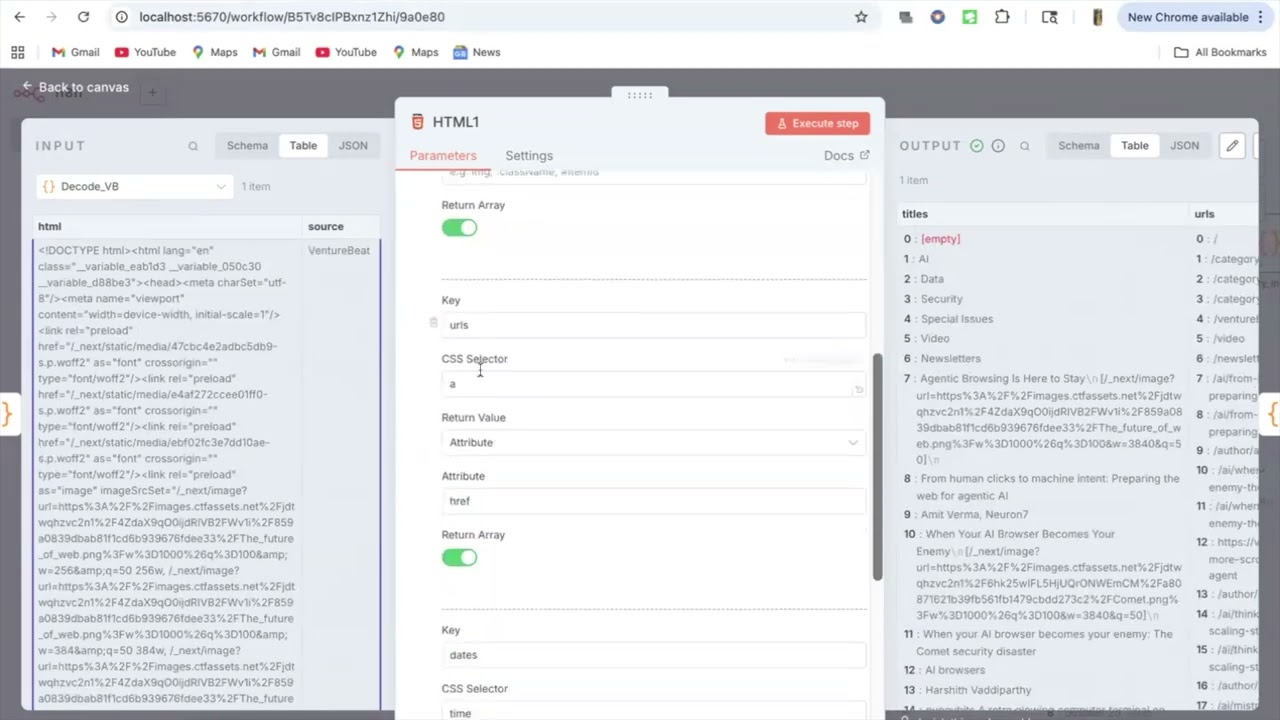Select the Special Issues title row
The height and width of the screenshot is (720, 1280).
957,319
